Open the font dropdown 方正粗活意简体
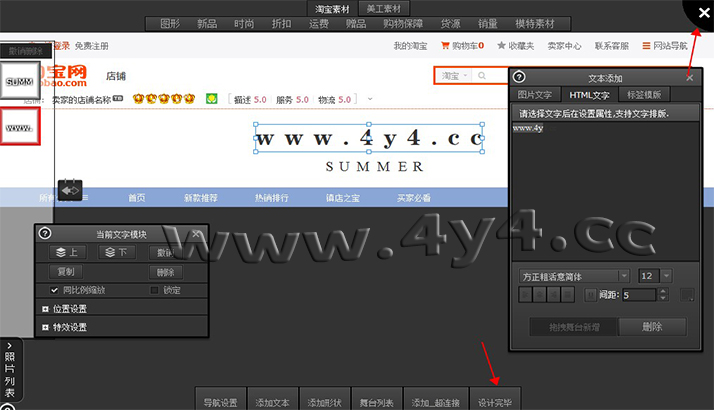714x410 pixels. pyautogui.click(x=575, y=275)
